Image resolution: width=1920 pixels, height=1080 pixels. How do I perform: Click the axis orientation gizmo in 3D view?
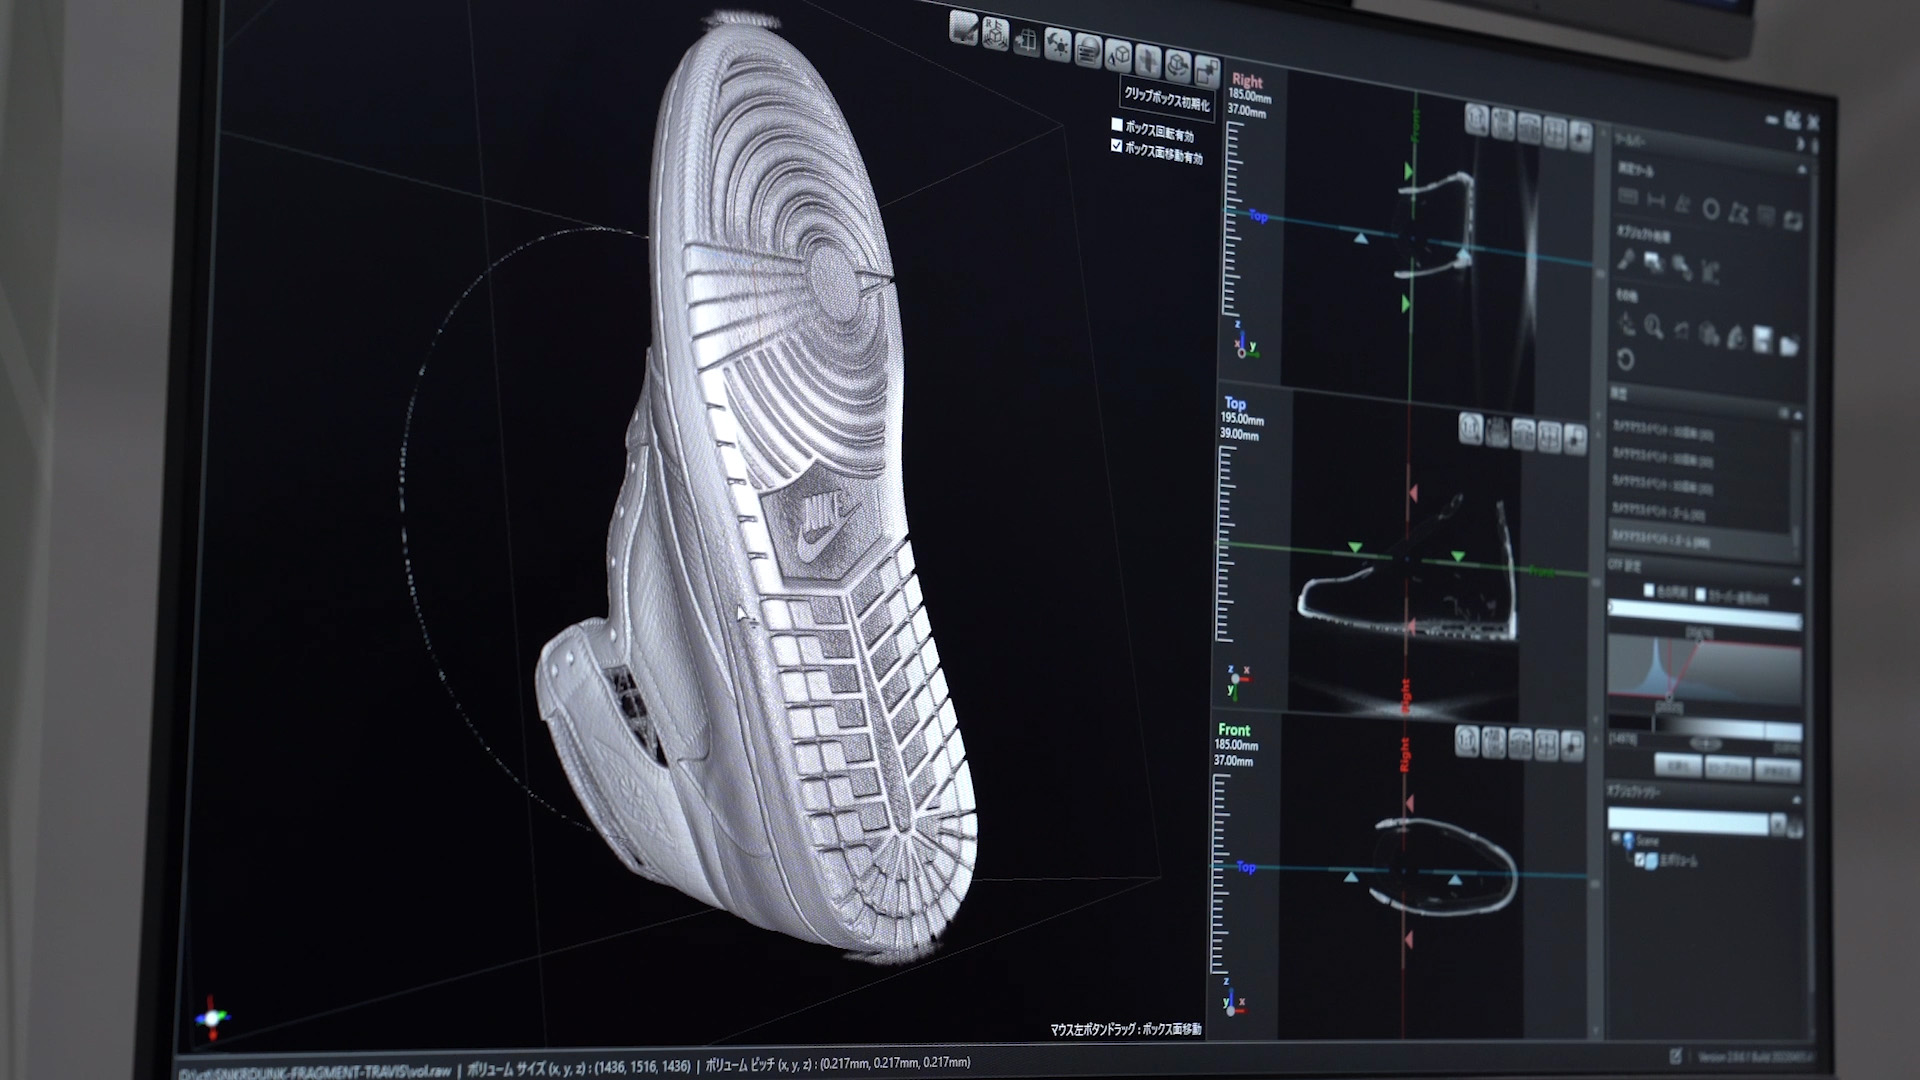[212, 1018]
